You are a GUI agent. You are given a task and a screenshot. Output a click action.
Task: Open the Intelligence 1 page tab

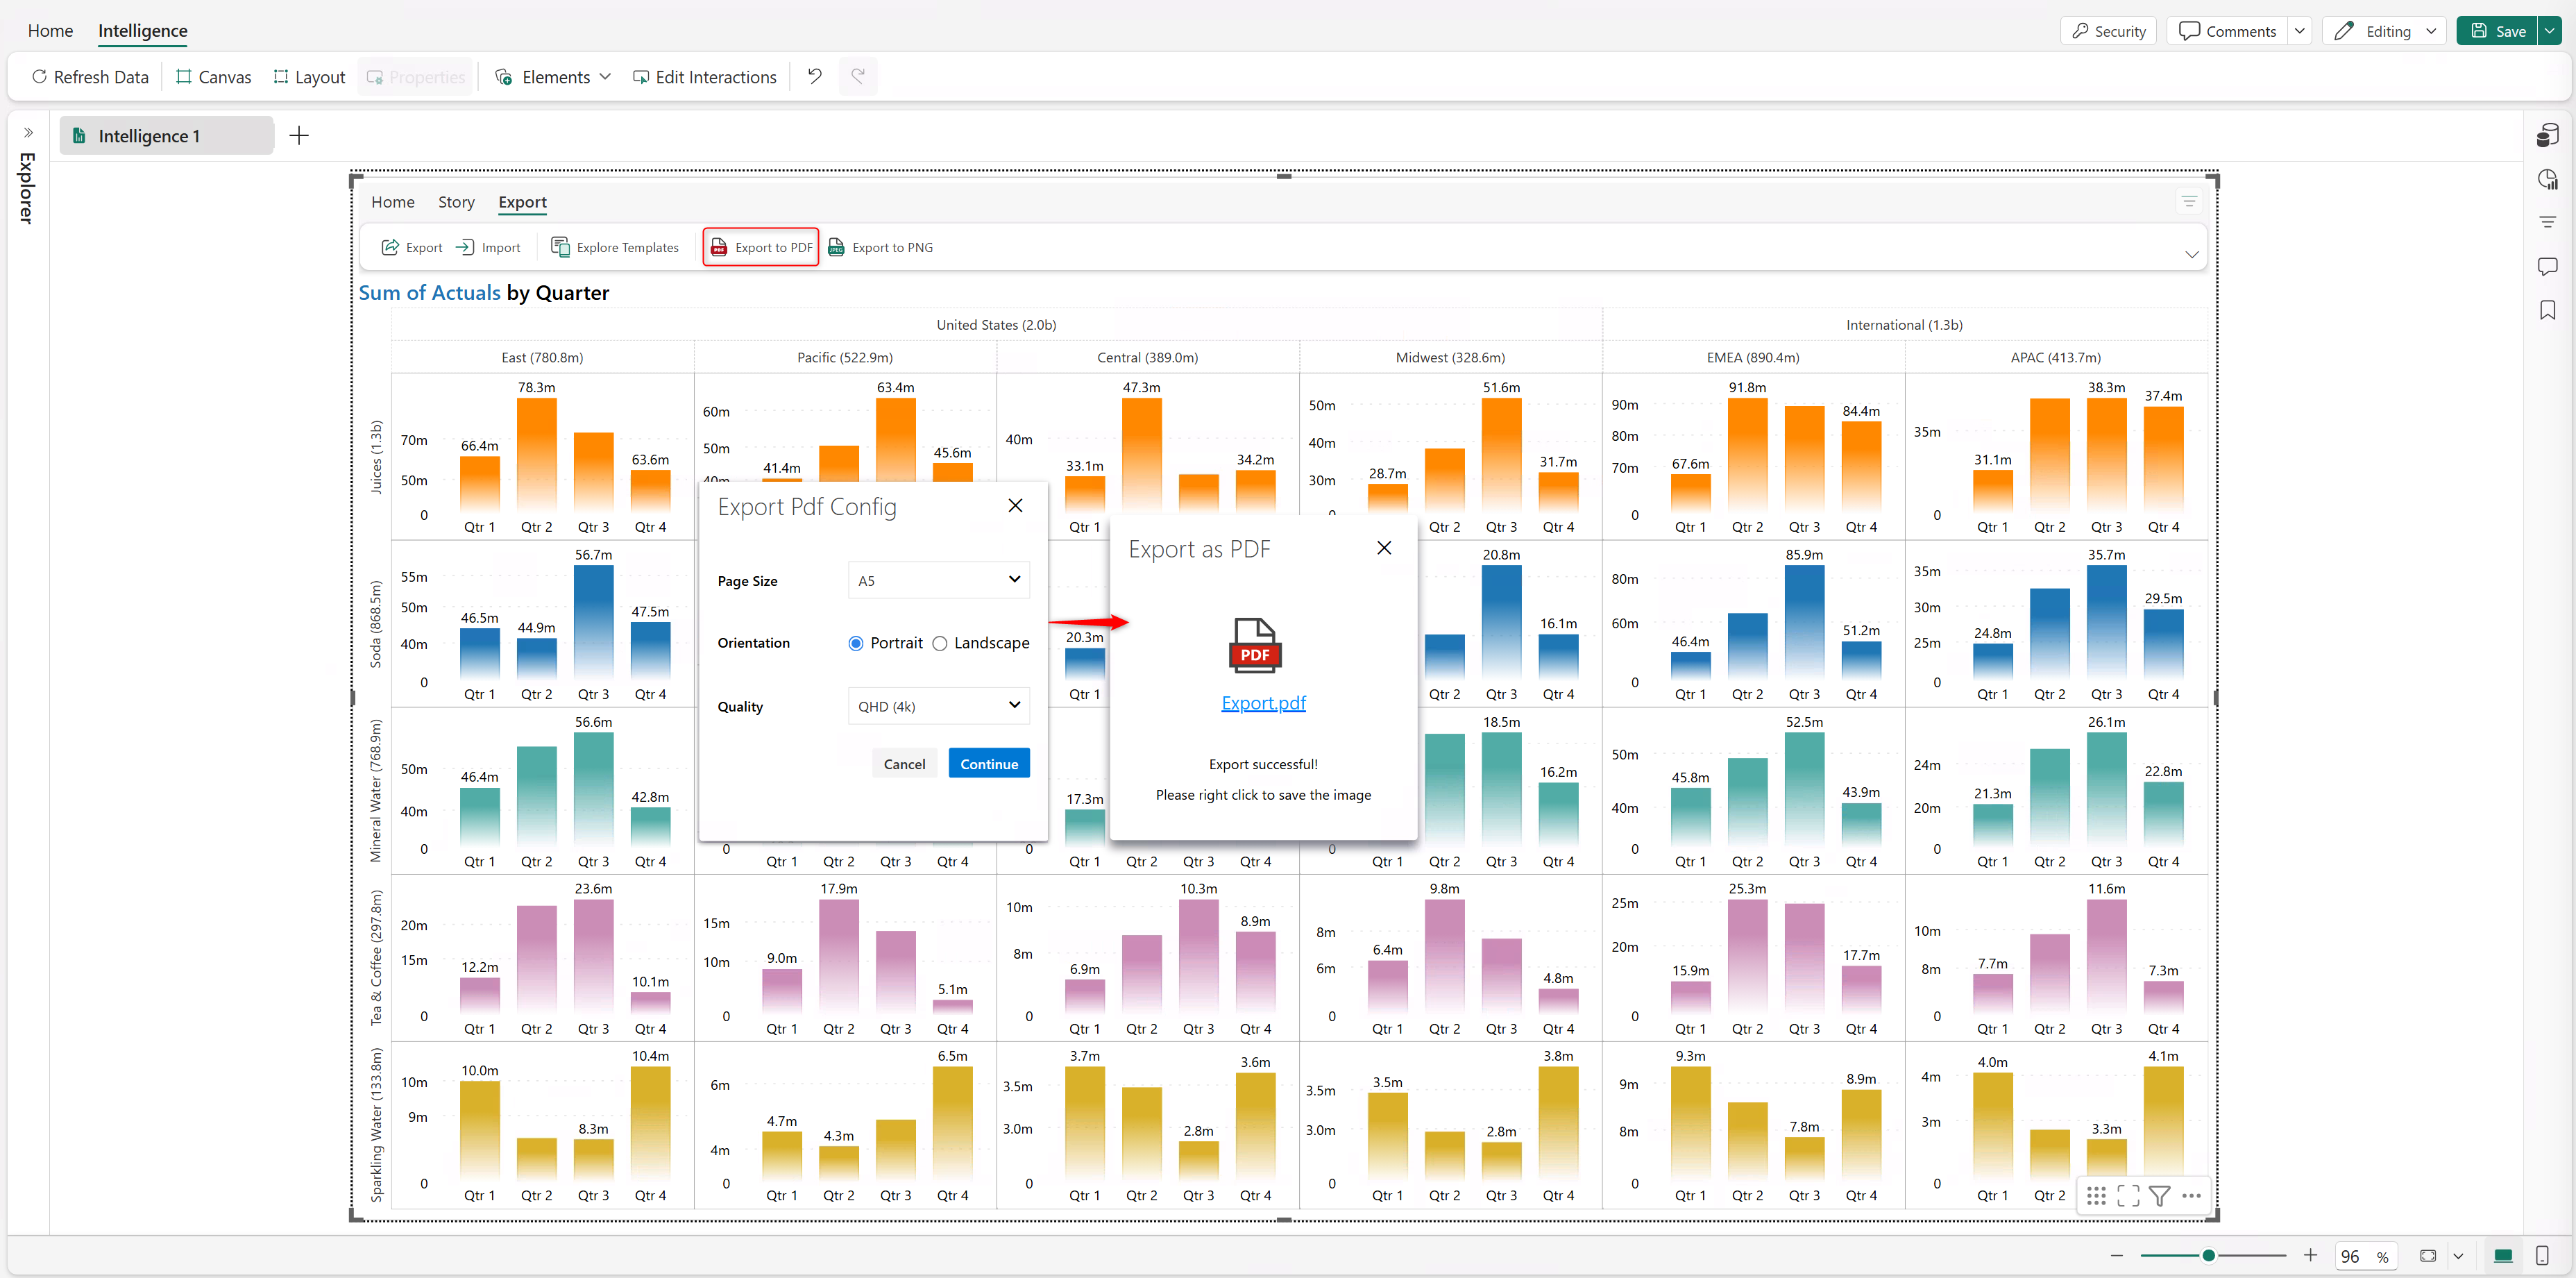coord(150,136)
